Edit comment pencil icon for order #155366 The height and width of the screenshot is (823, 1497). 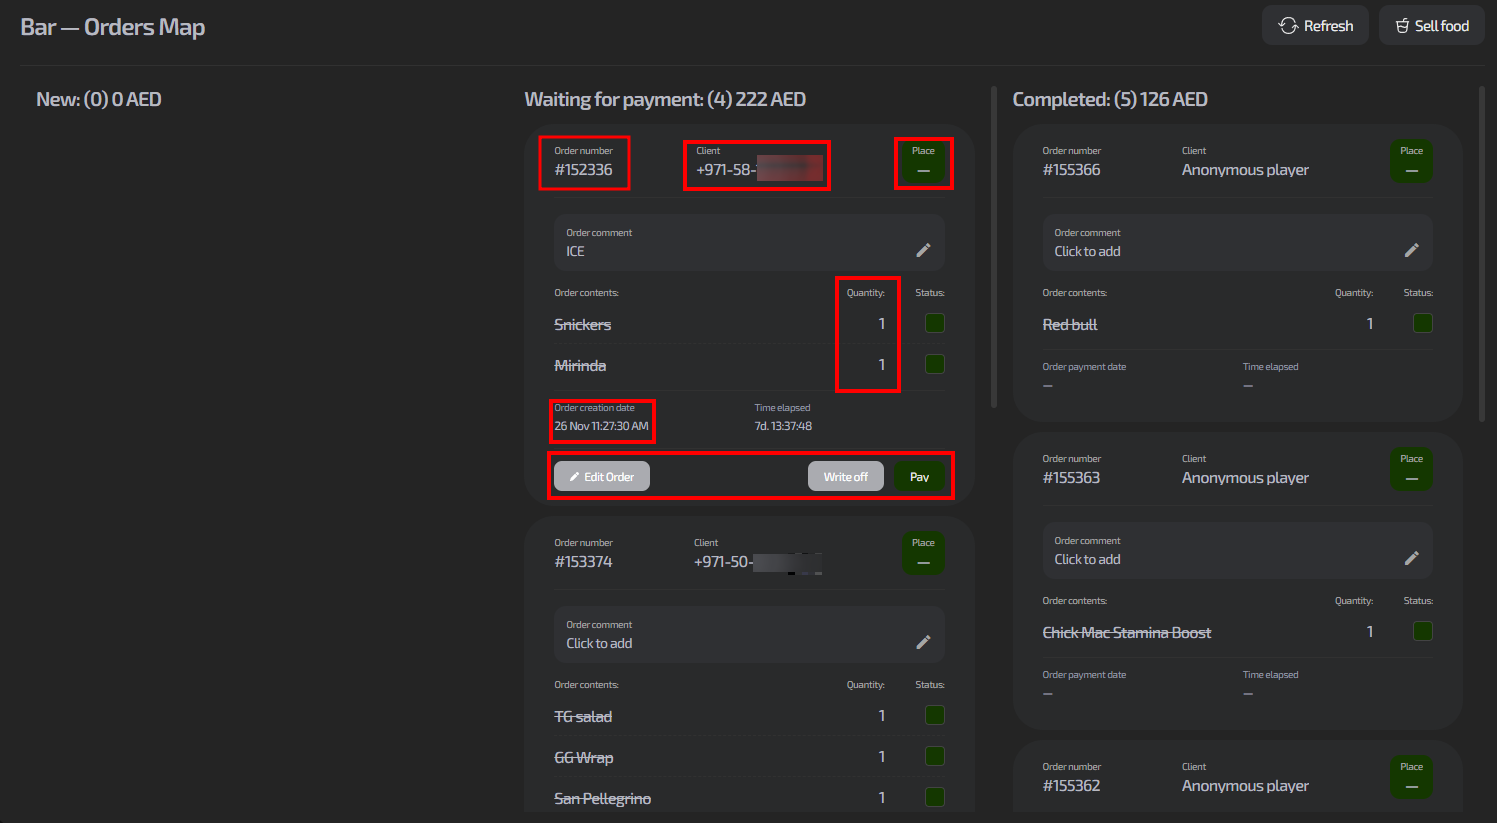(1411, 250)
